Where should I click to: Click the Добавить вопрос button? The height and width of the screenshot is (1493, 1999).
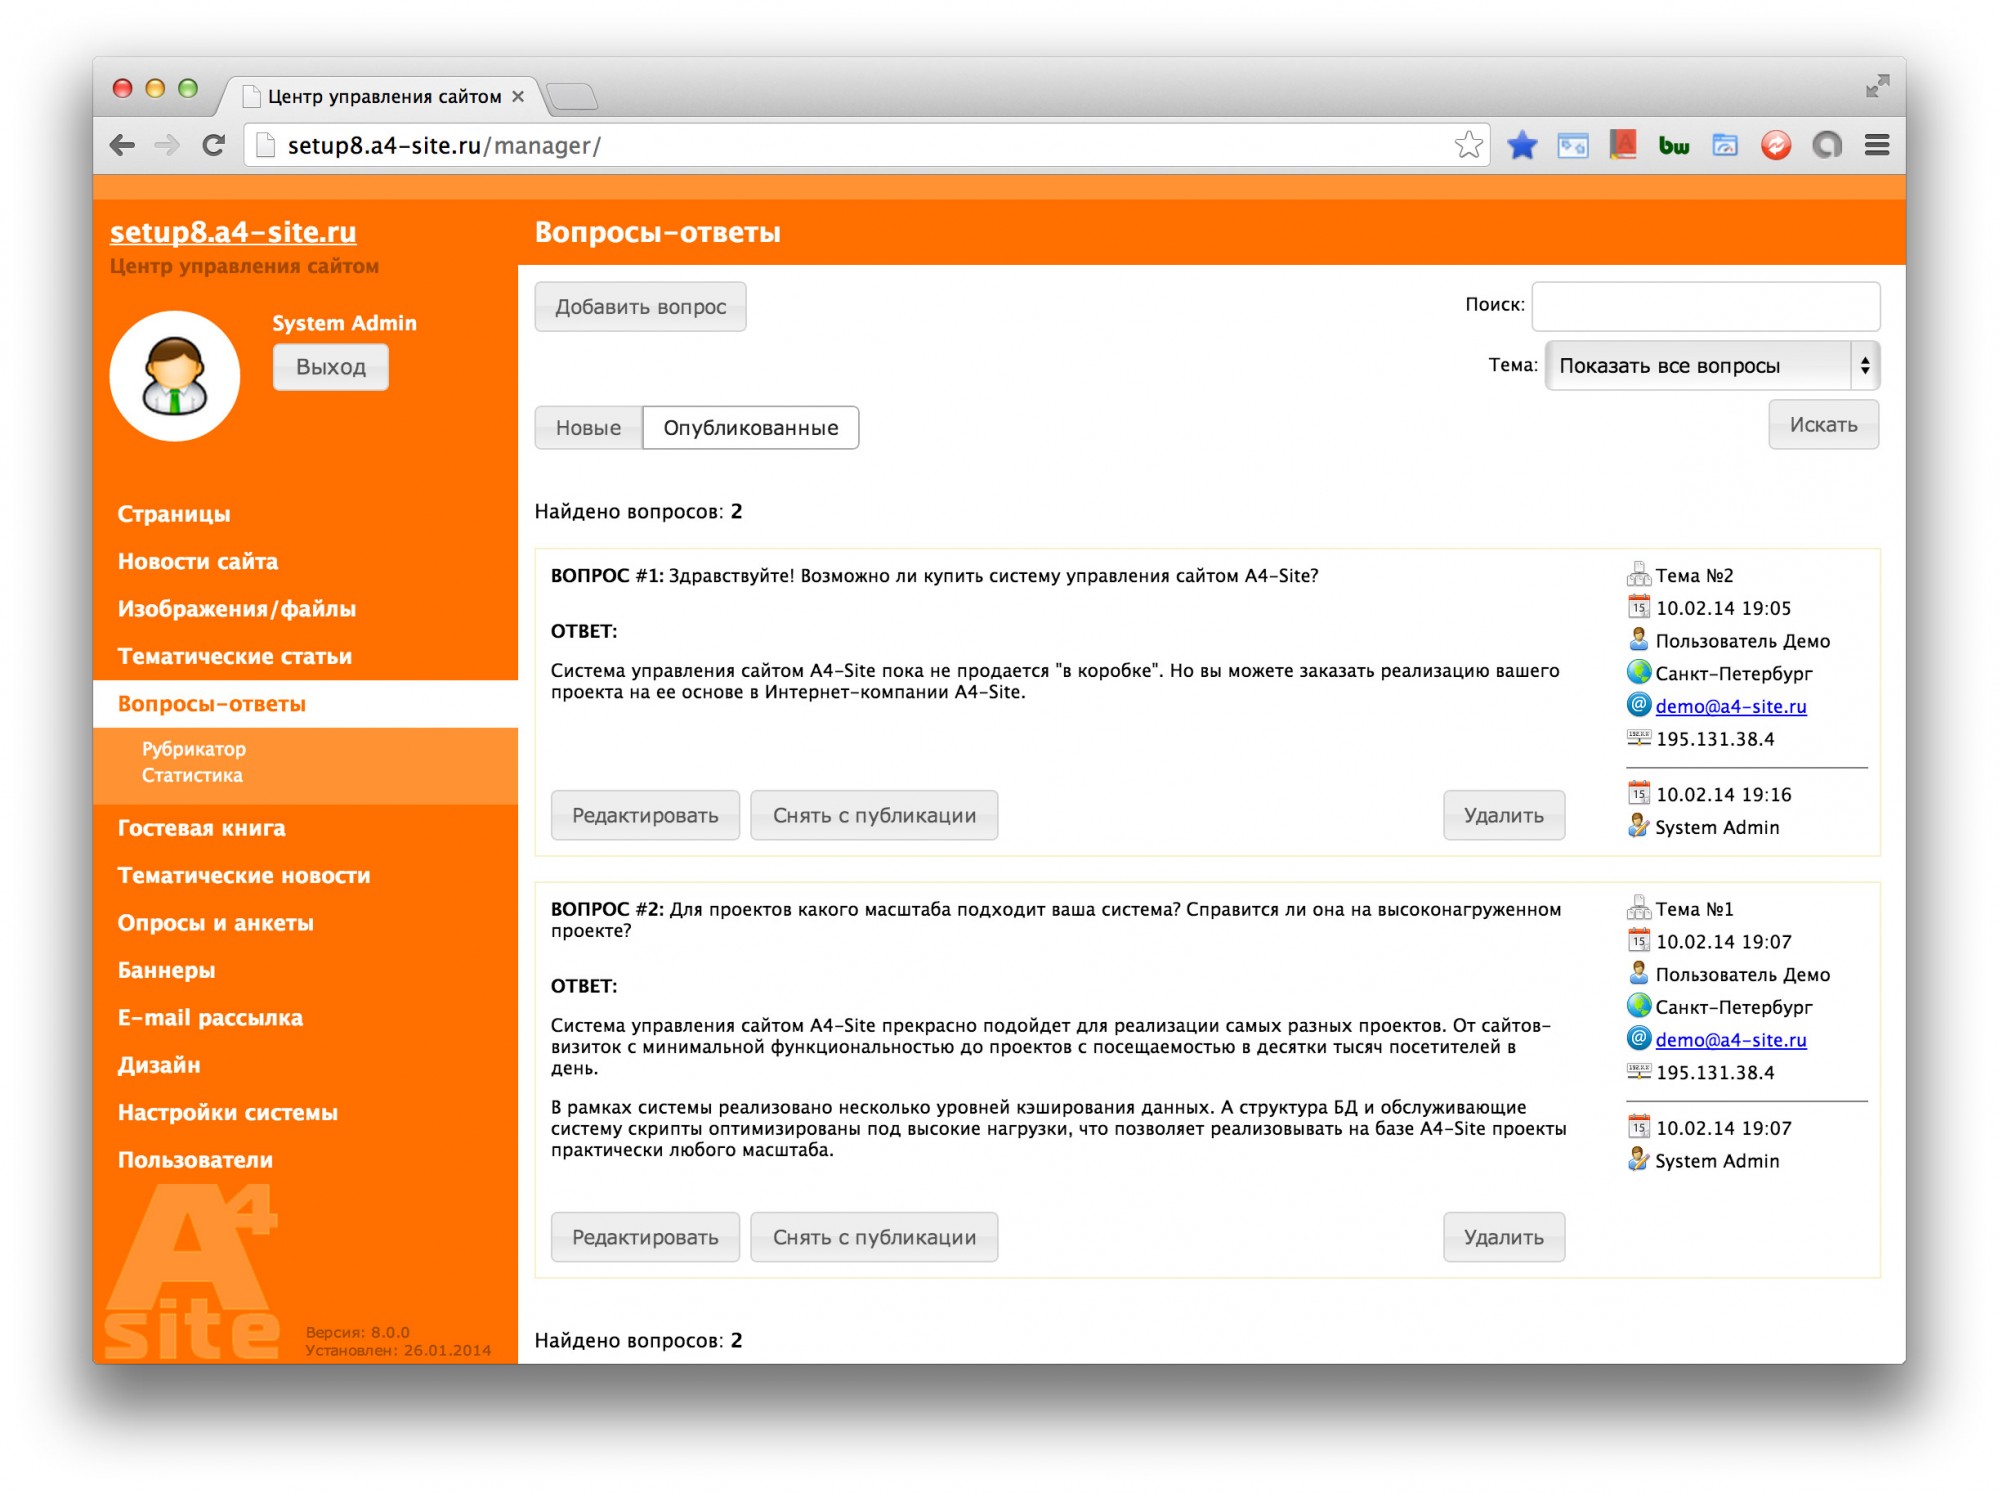coord(640,306)
